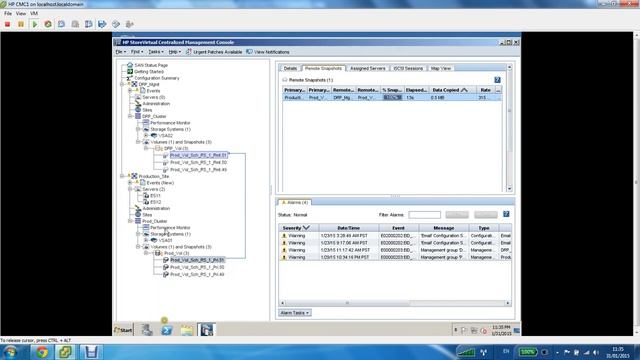Open the Tasks menu

click(156, 52)
